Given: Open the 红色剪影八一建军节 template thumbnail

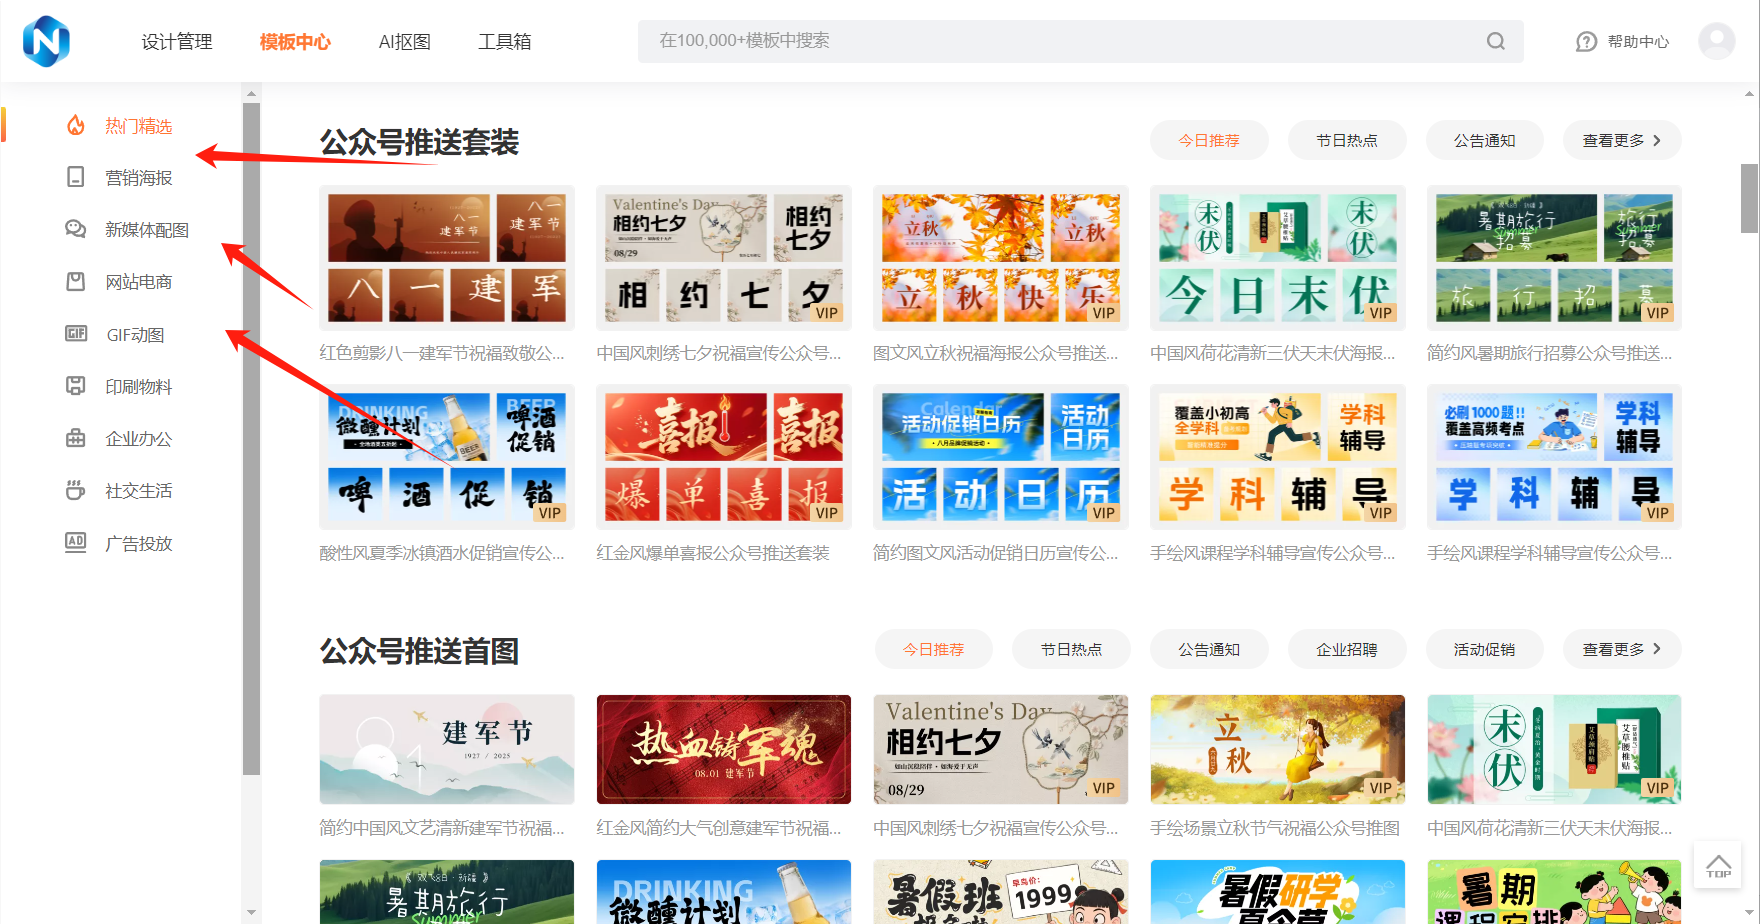Looking at the screenshot, I should click(446, 258).
